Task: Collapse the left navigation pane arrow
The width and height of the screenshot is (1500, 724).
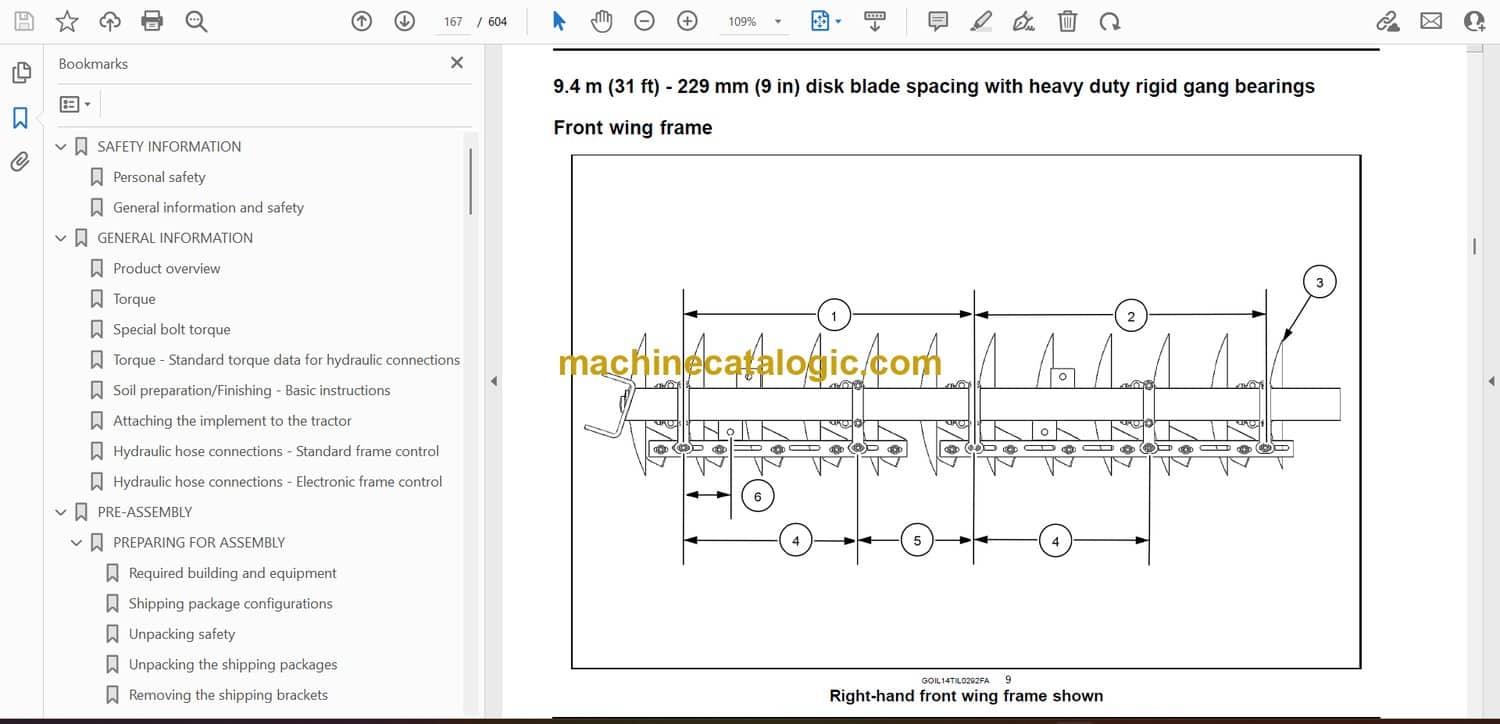Action: point(492,381)
